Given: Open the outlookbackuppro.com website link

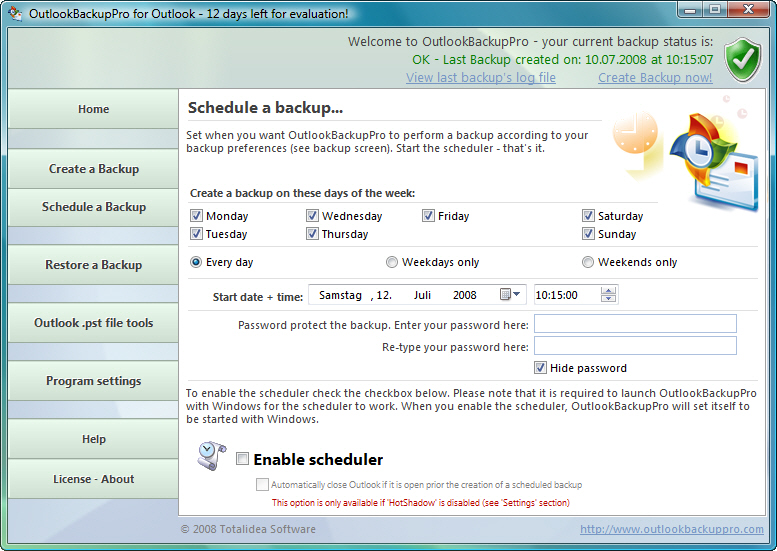Looking at the screenshot, I should (671, 529).
